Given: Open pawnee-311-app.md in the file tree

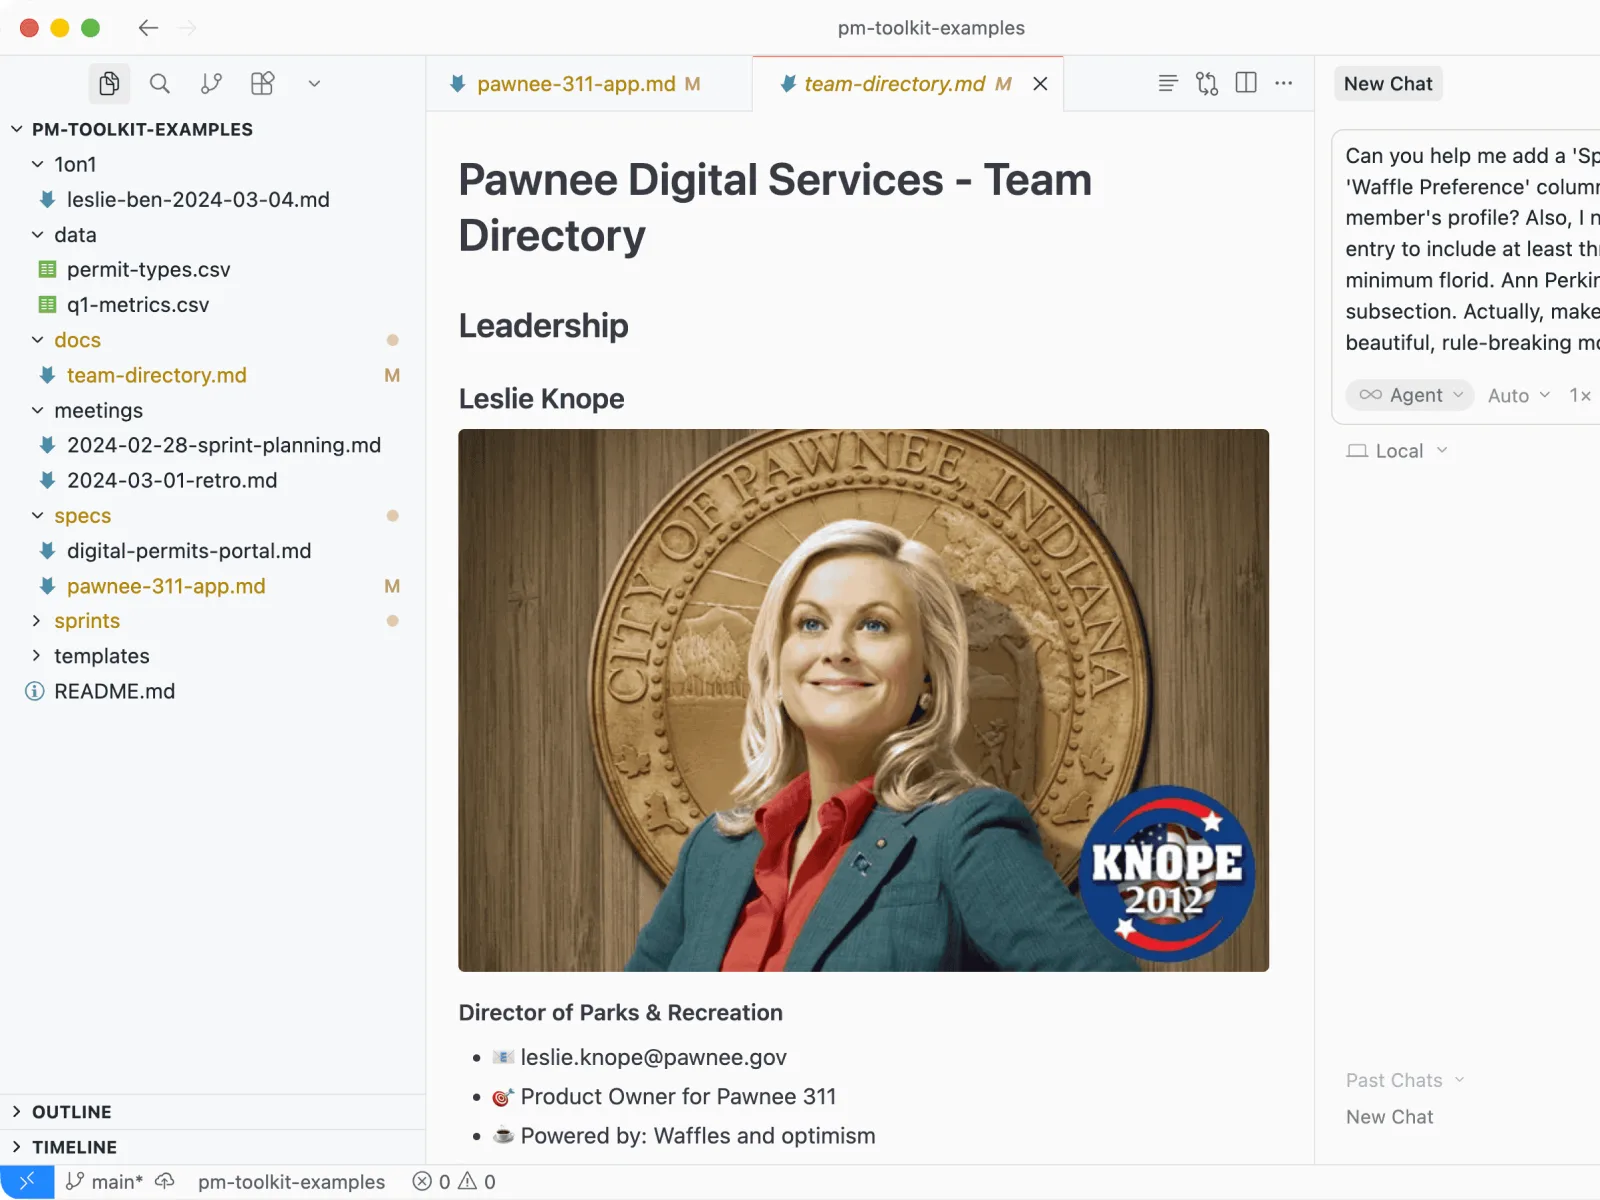Looking at the screenshot, I should coord(166,586).
